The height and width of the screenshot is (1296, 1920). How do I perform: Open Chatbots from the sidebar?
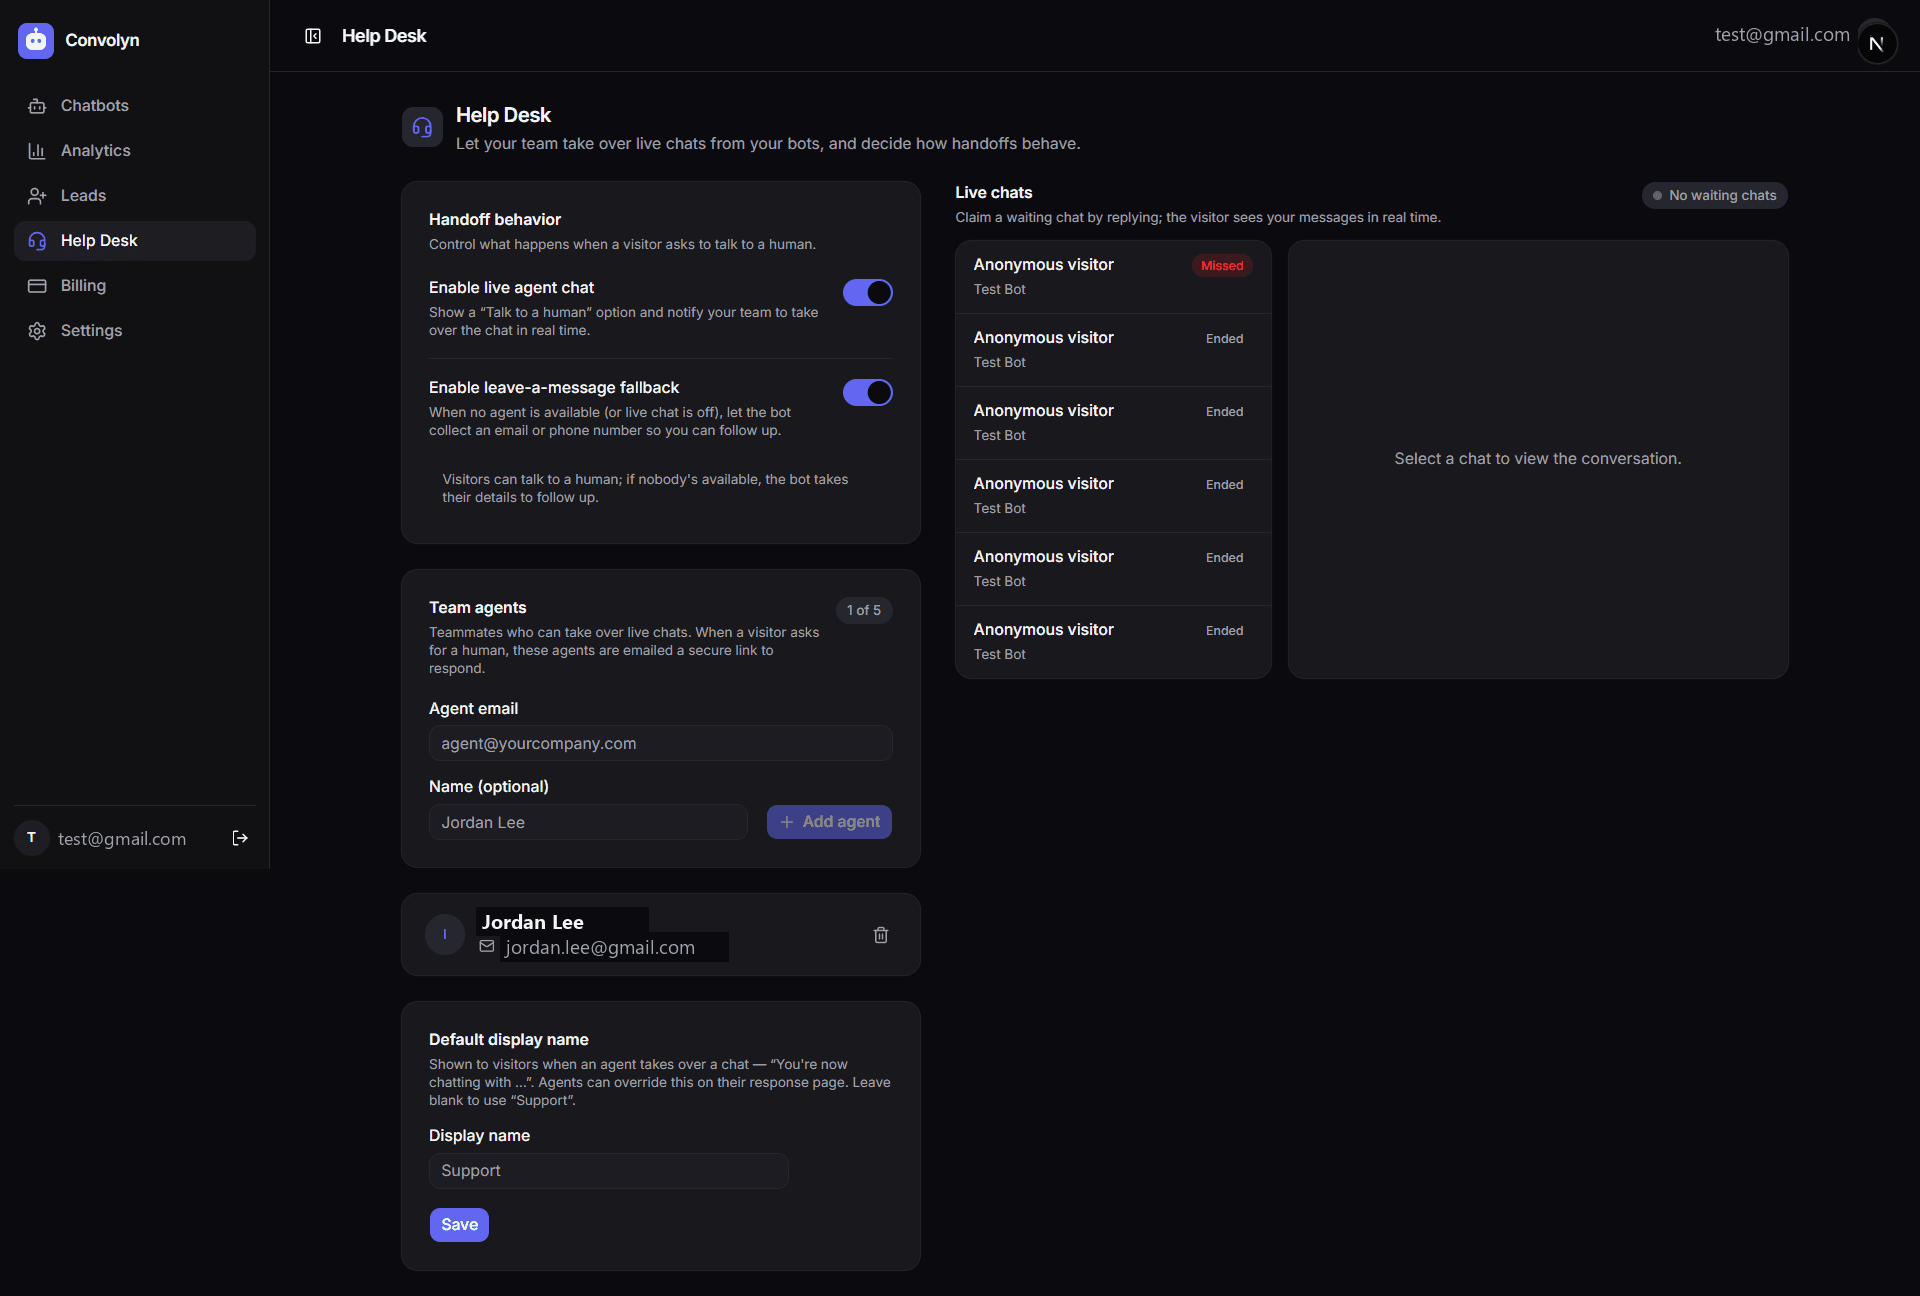point(134,106)
